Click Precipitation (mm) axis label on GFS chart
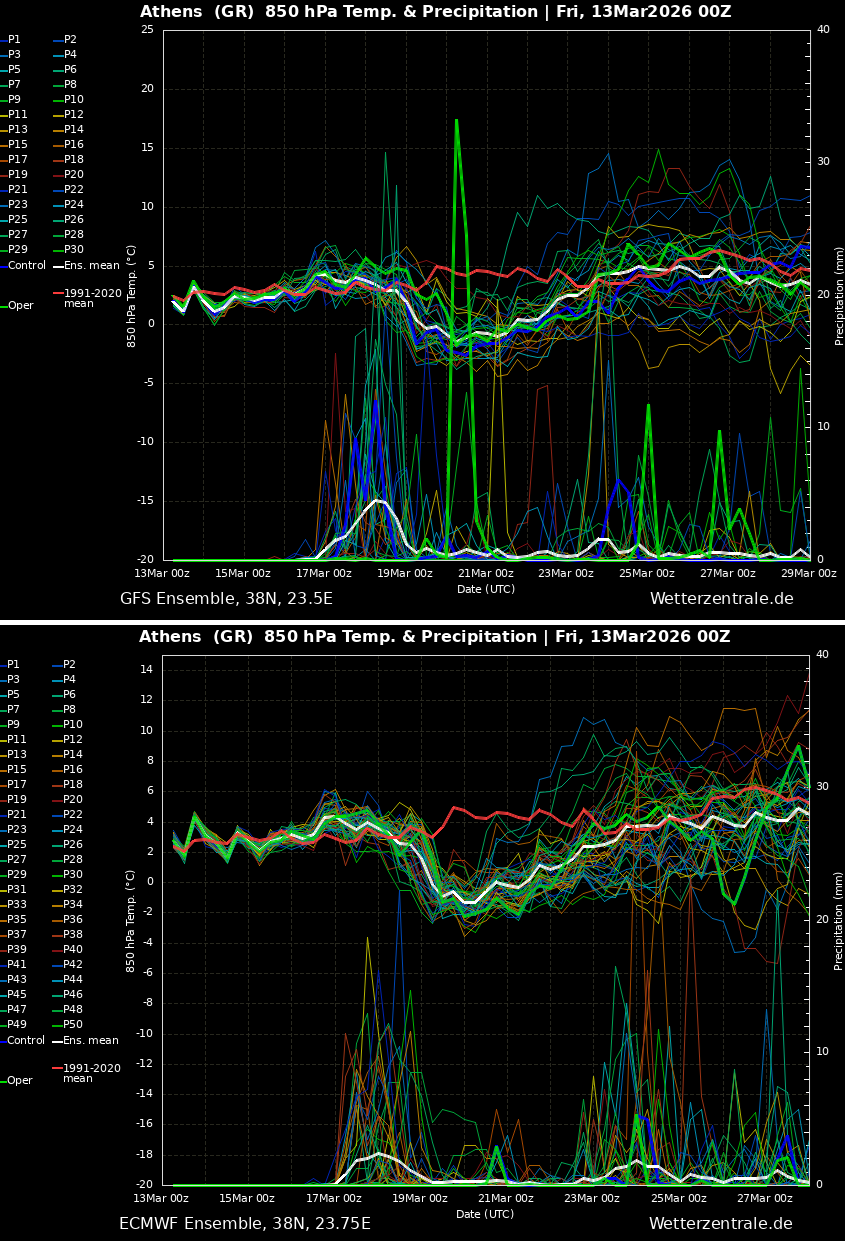The width and height of the screenshot is (845, 1241). [839, 295]
